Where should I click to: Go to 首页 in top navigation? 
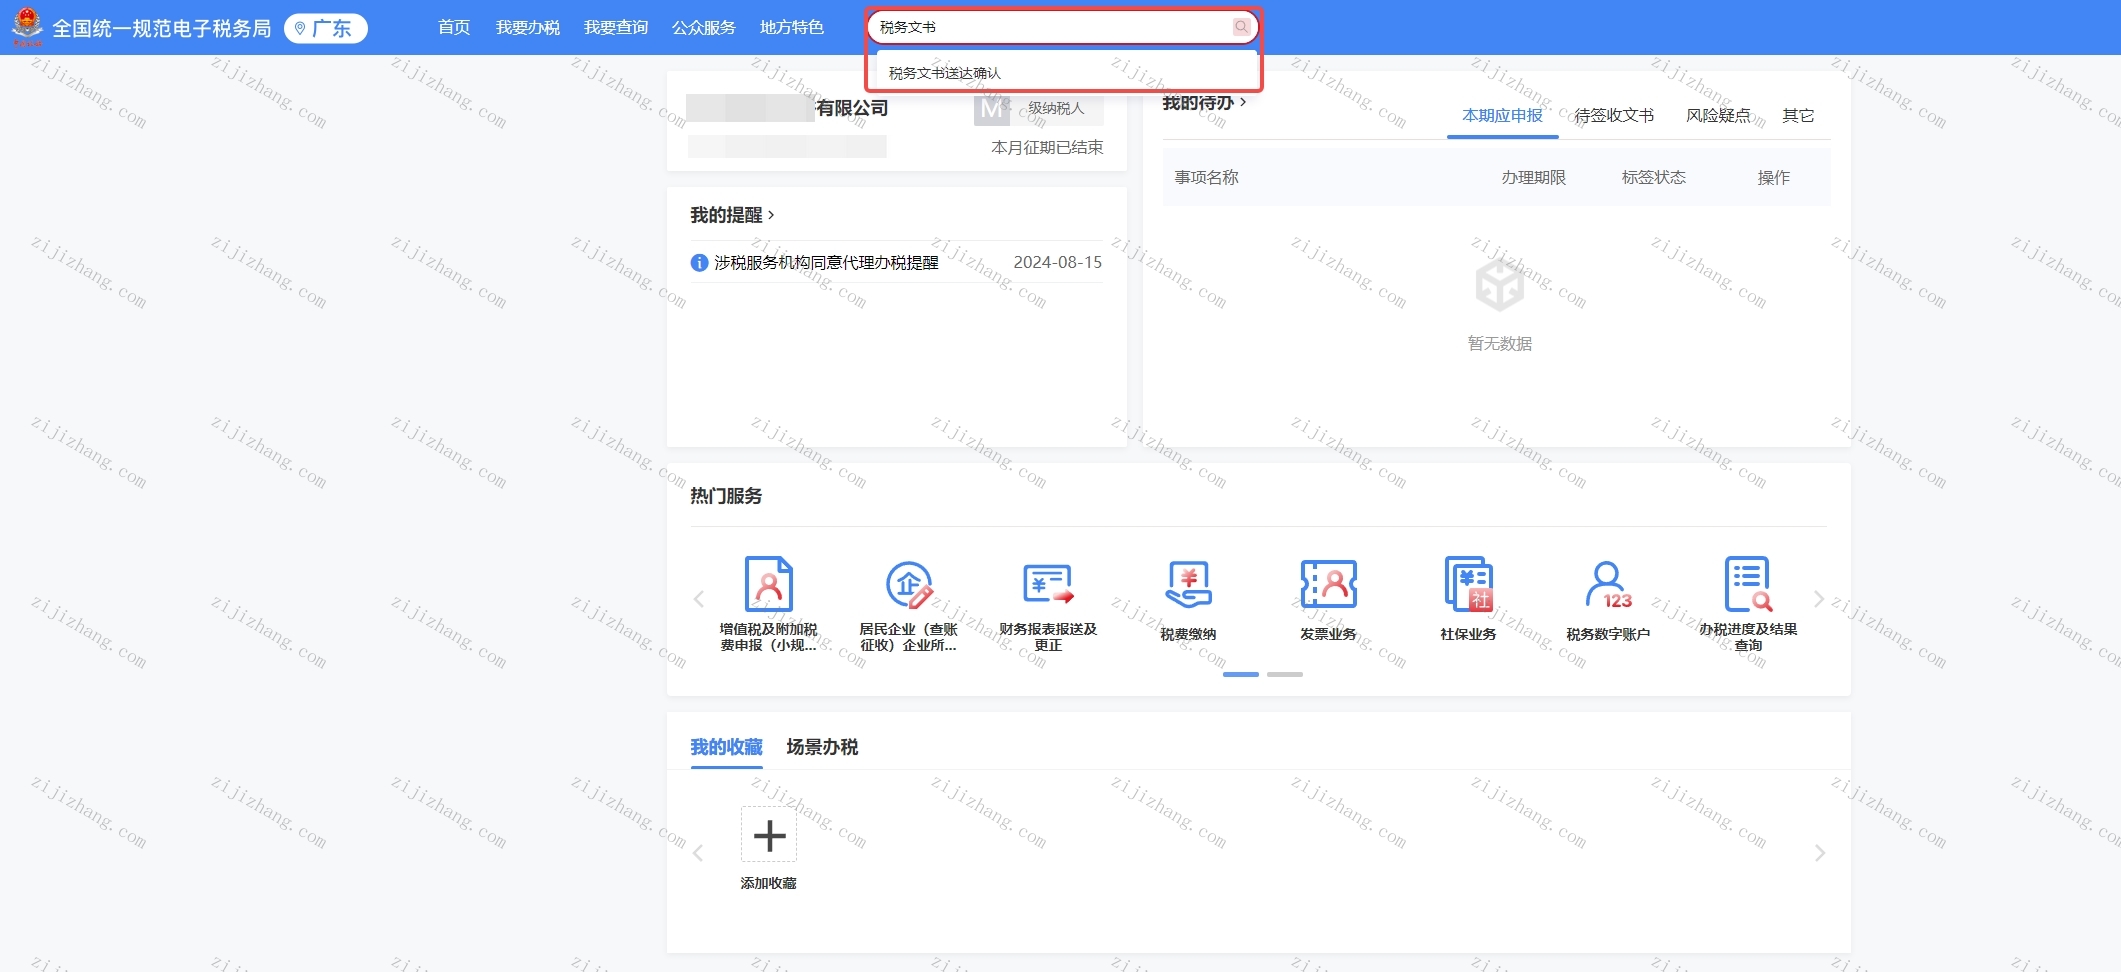coord(454,27)
